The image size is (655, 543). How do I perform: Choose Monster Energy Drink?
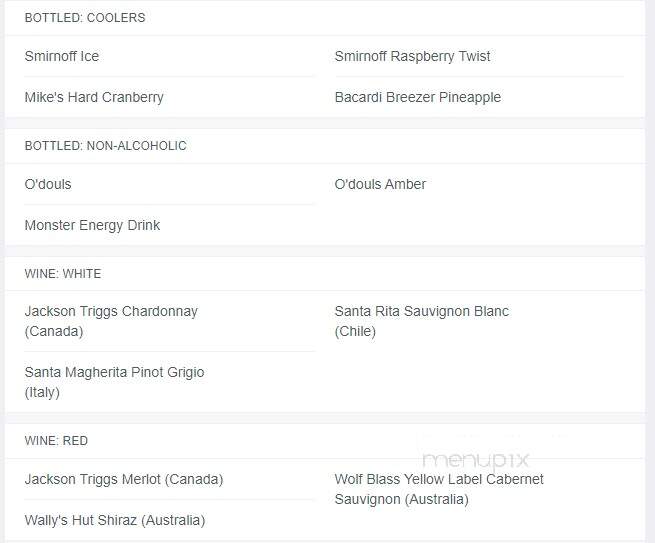92,225
